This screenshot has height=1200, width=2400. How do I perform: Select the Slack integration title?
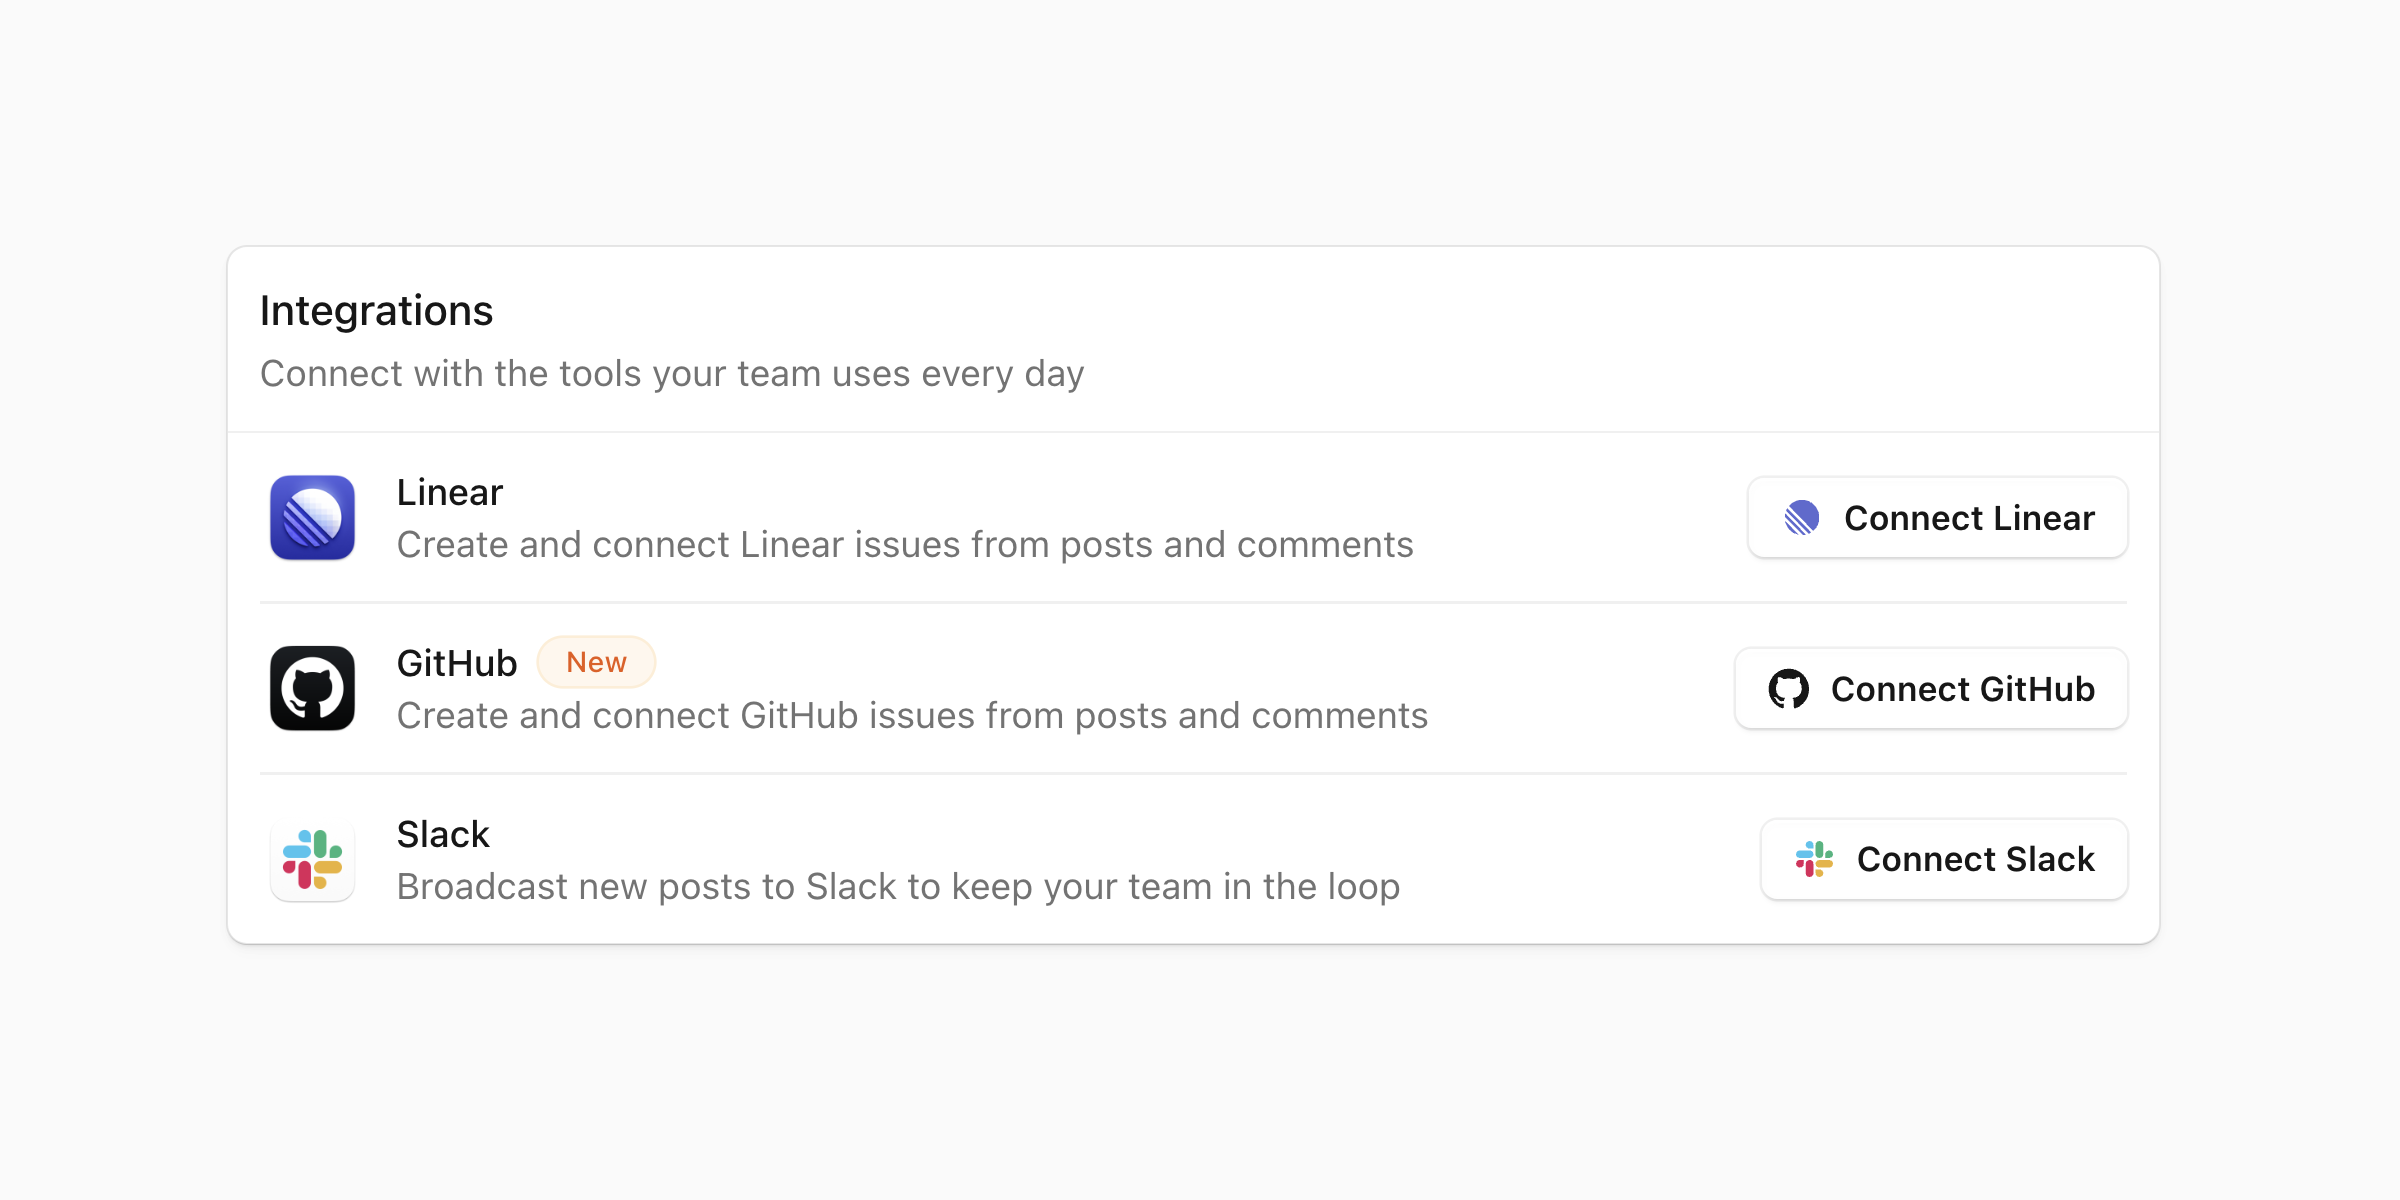443,834
